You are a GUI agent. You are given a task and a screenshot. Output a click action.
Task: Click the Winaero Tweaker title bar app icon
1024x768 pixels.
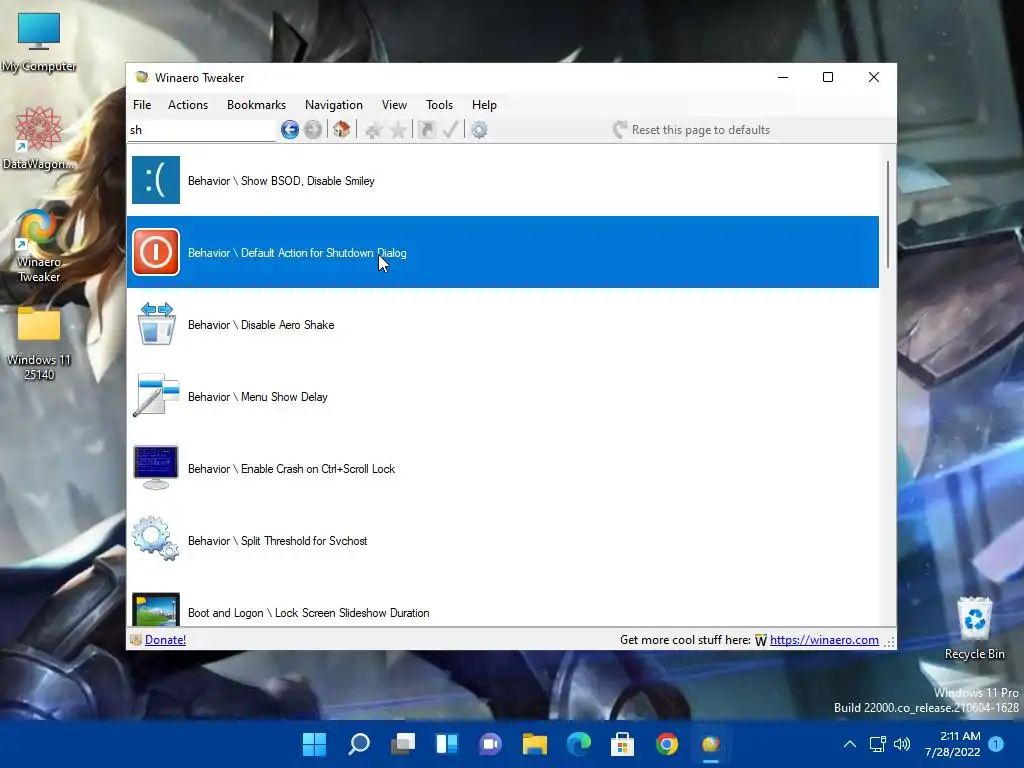pos(142,77)
